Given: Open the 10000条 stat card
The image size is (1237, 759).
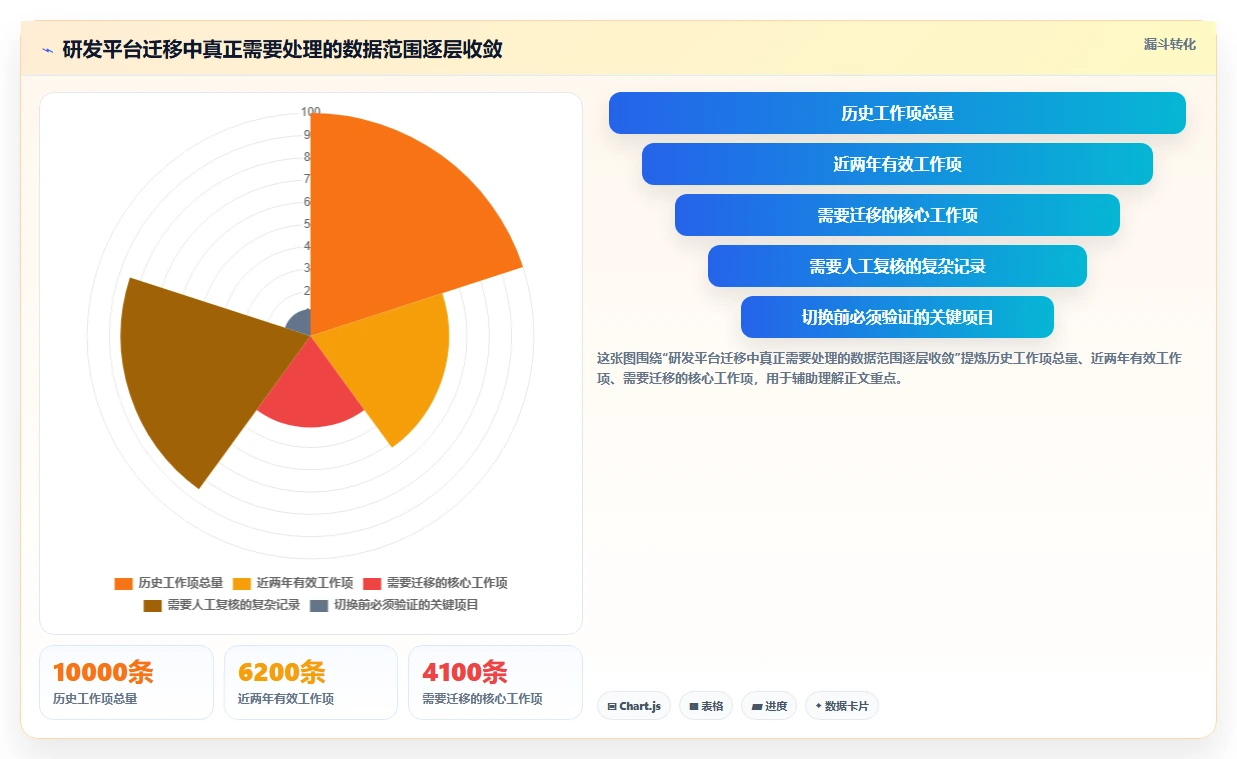Looking at the screenshot, I should pos(126,682).
